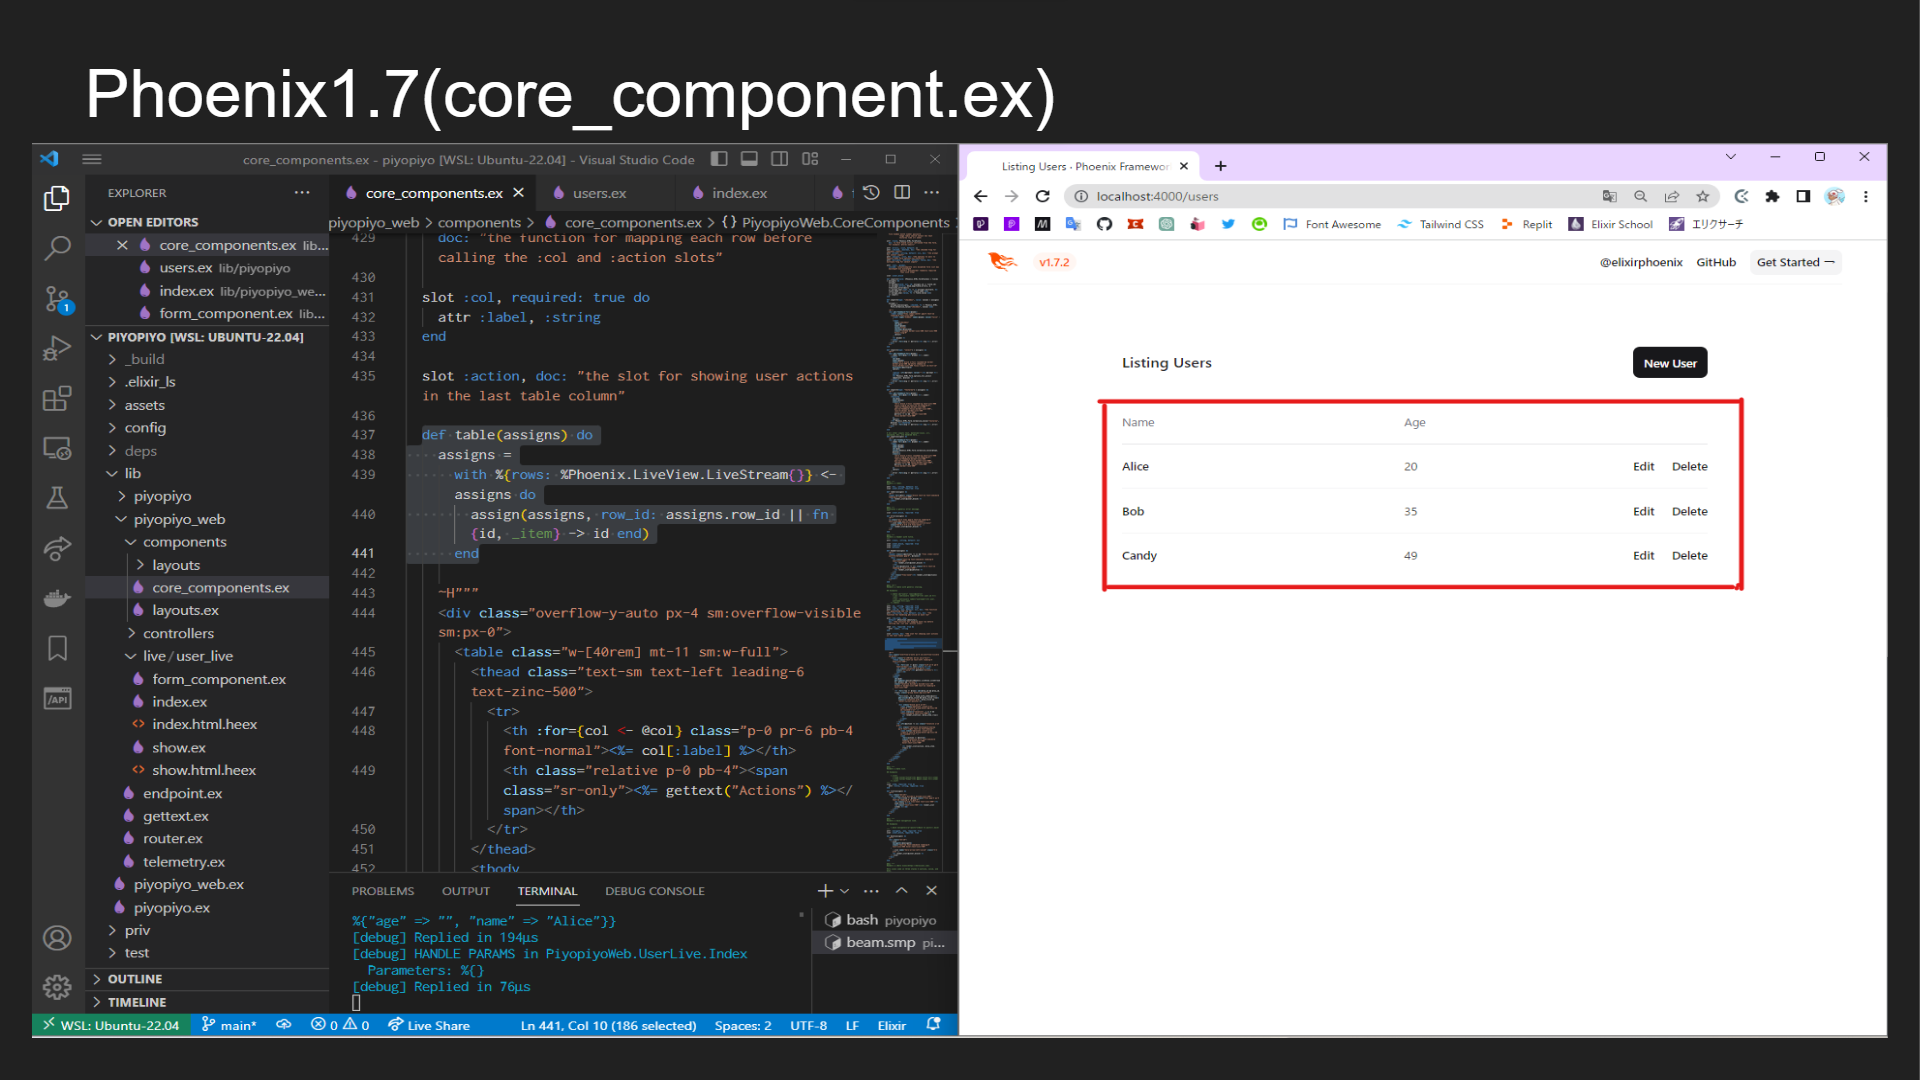Collapse the OPEN EDITORS section

152,222
